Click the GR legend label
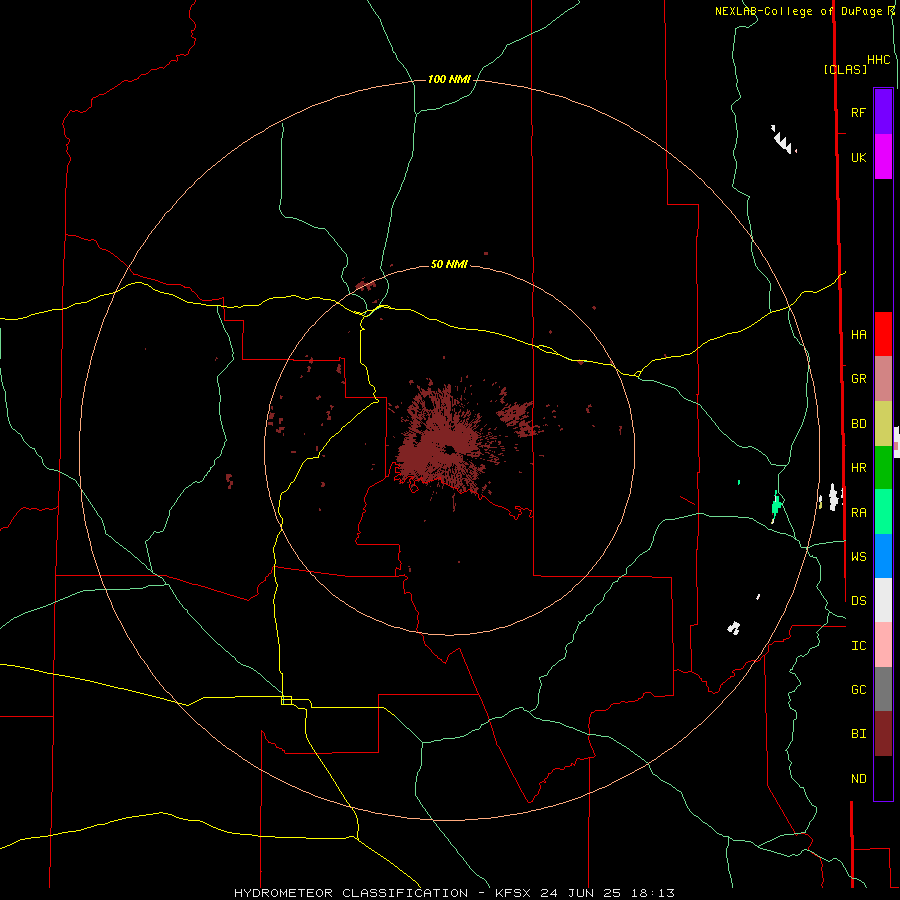Image resolution: width=900 pixels, height=900 pixels. pos(858,379)
